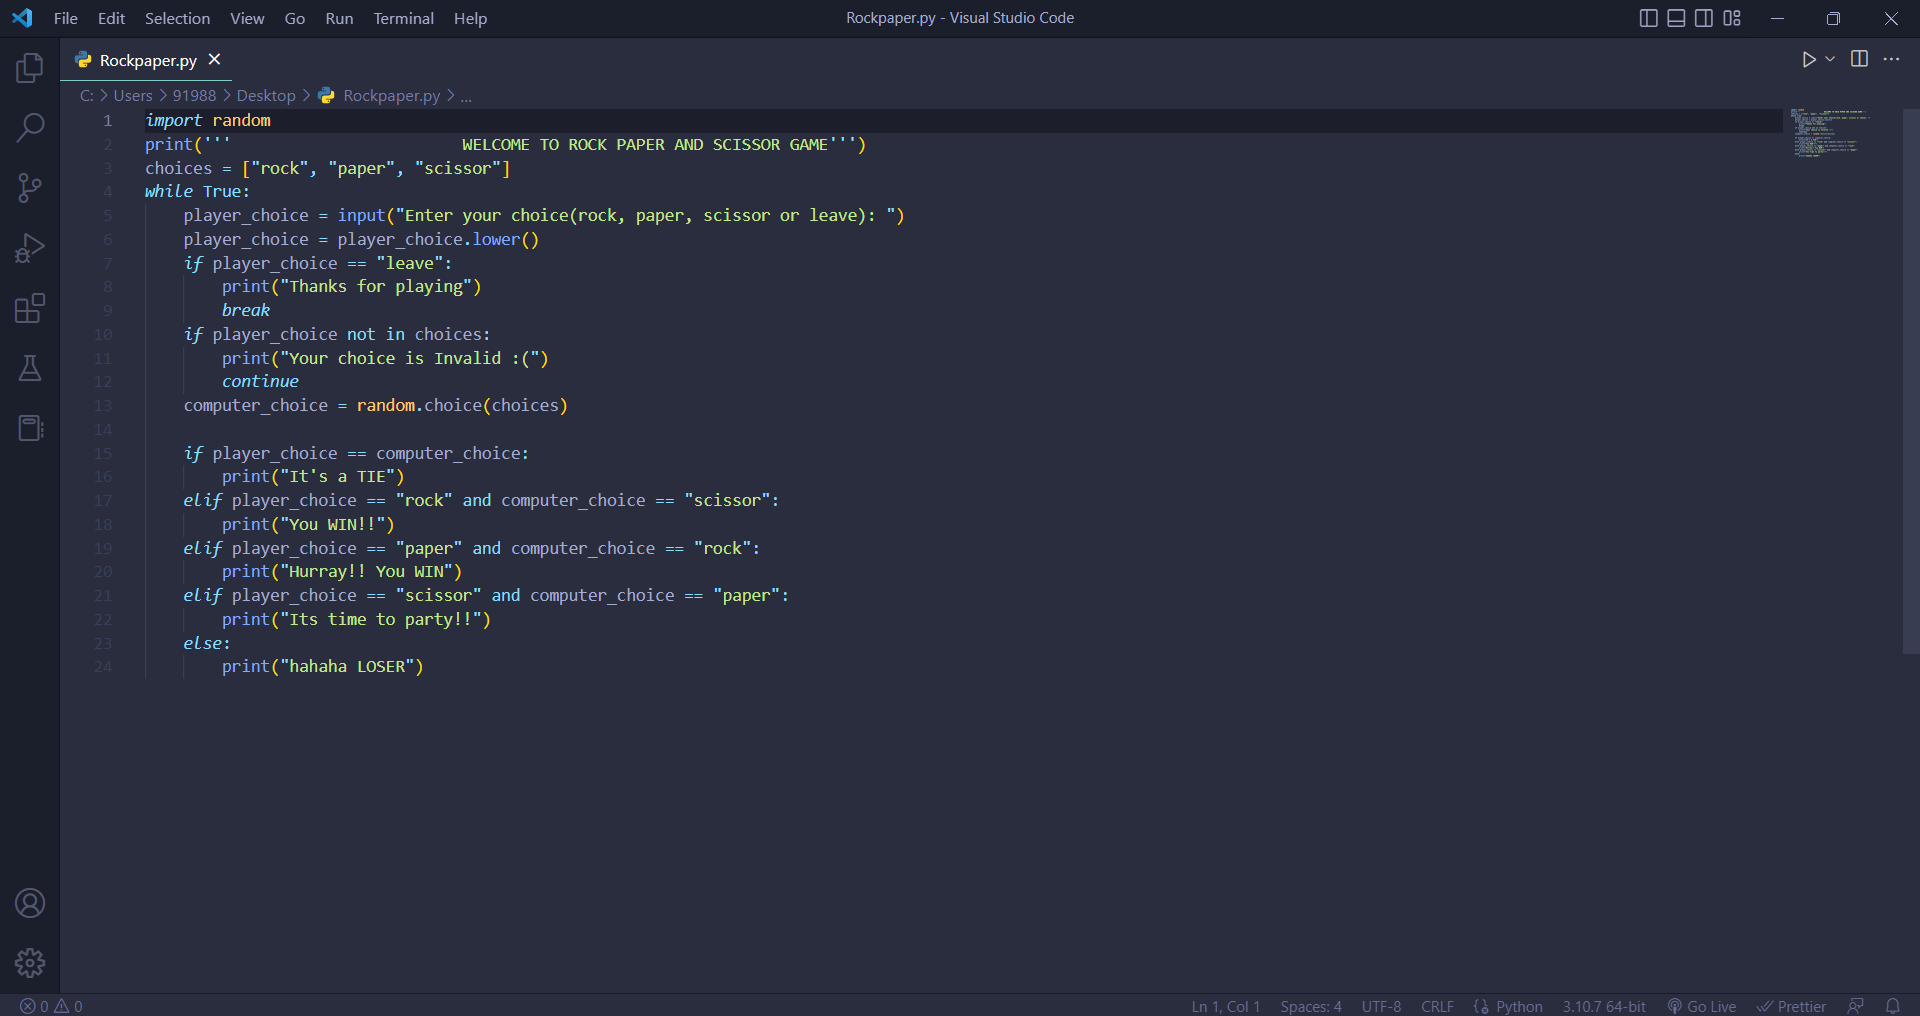Toggle the secondary side bar
Screen dimensions: 1920x1016
1702,18
